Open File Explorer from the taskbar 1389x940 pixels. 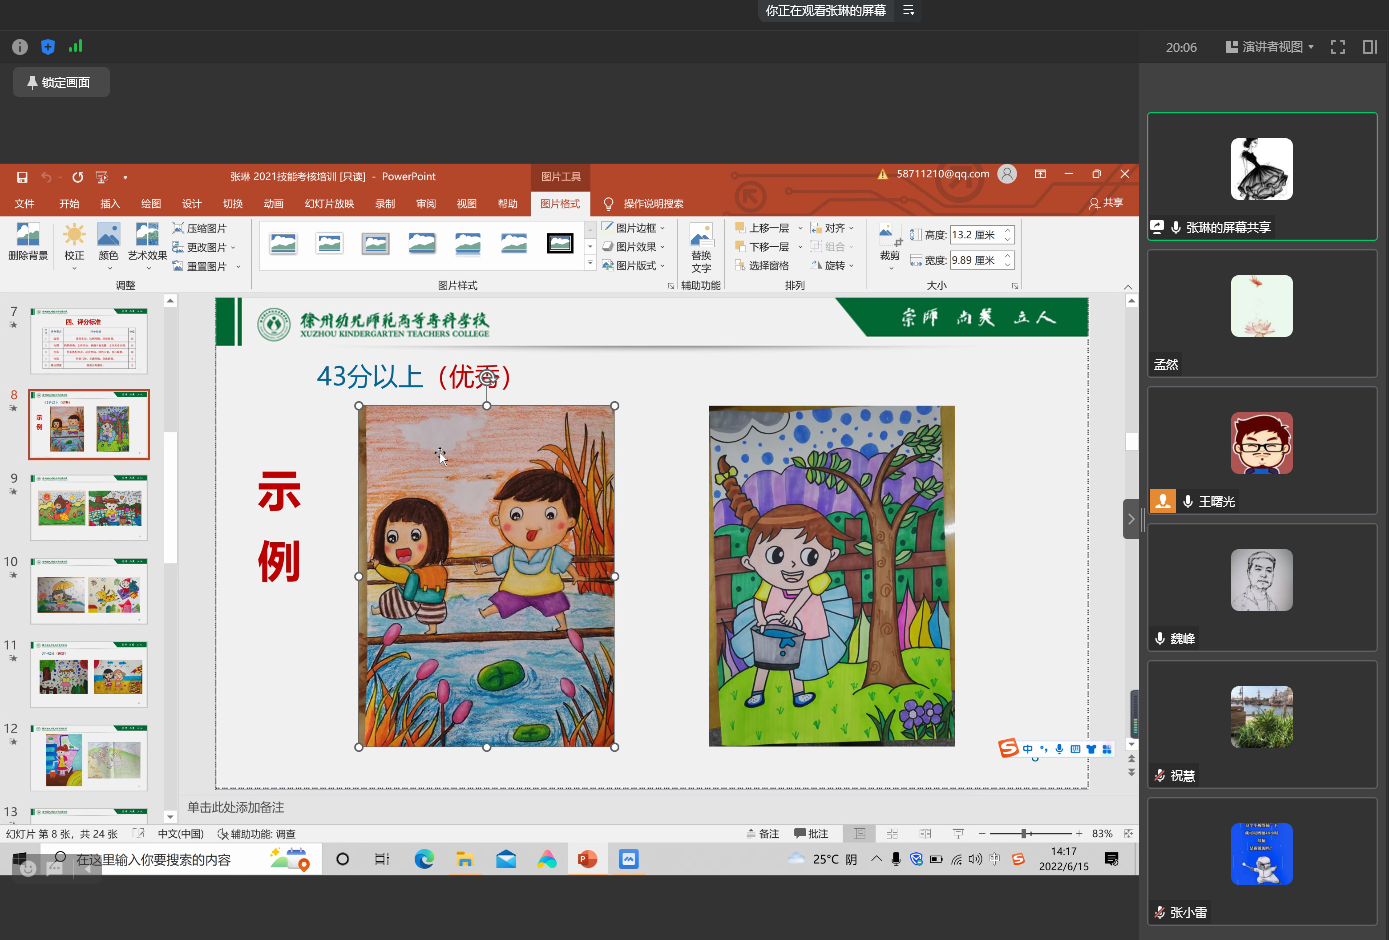coord(465,859)
